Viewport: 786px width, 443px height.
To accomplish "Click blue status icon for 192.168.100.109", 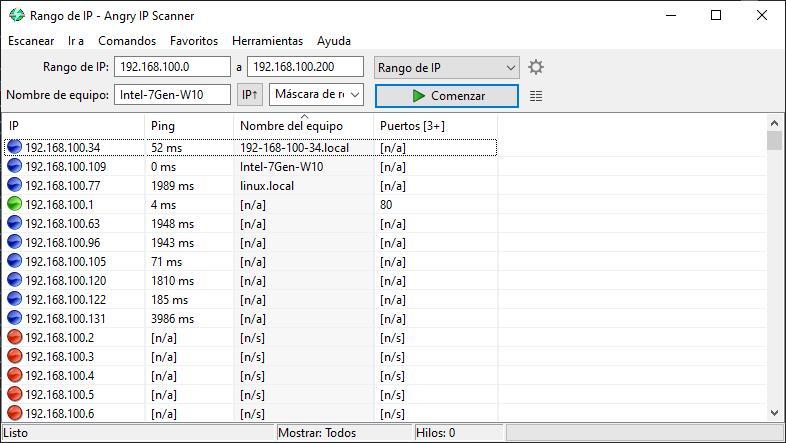I will (x=15, y=166).
